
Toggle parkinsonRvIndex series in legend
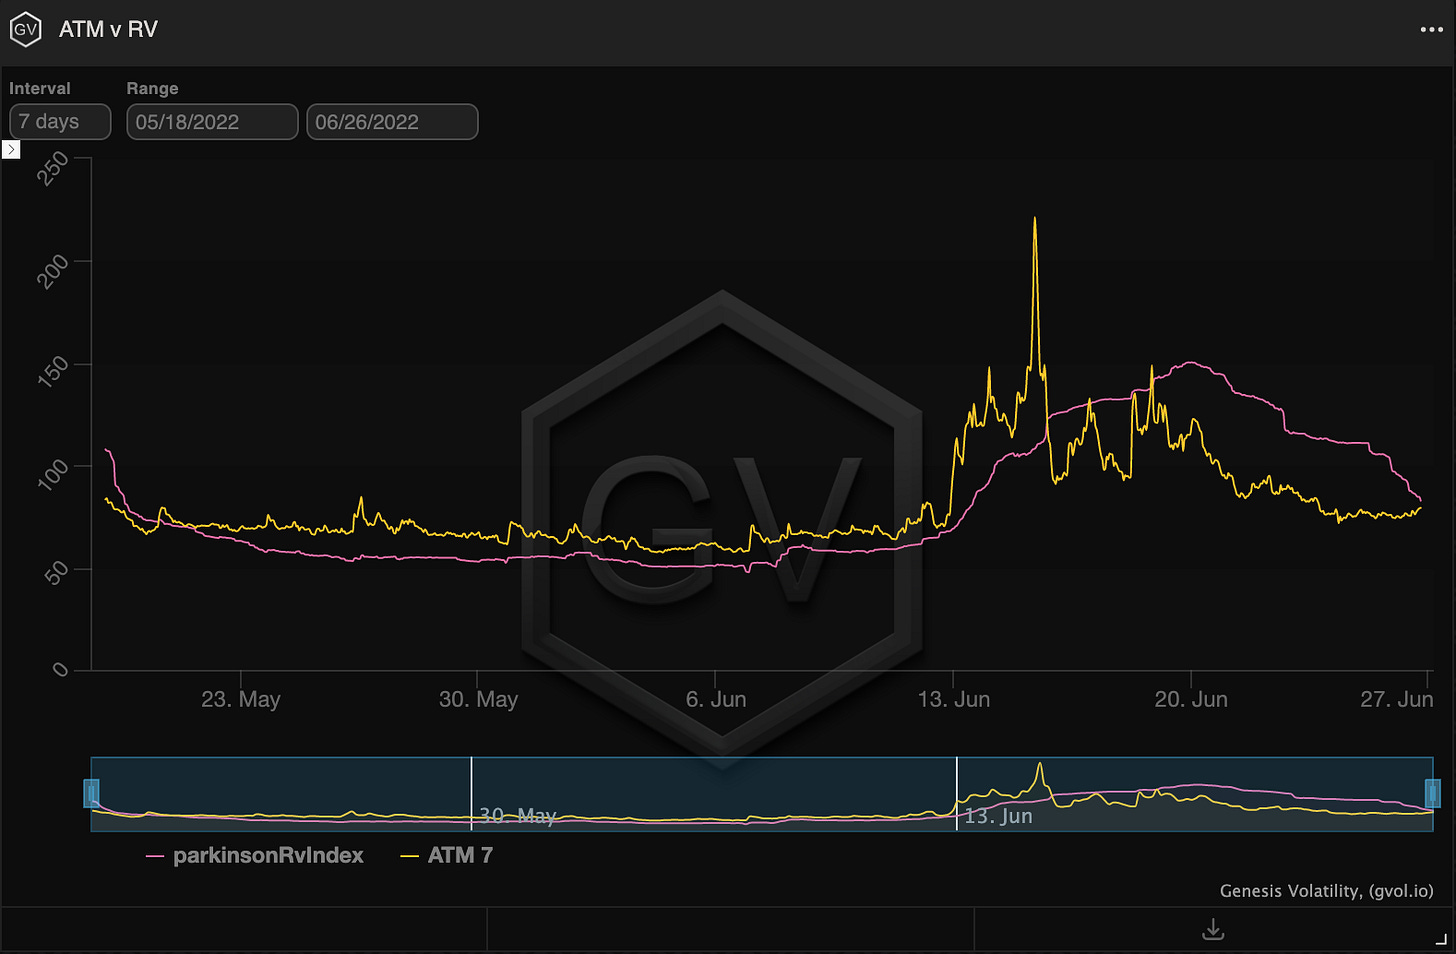tap(255, 856)
